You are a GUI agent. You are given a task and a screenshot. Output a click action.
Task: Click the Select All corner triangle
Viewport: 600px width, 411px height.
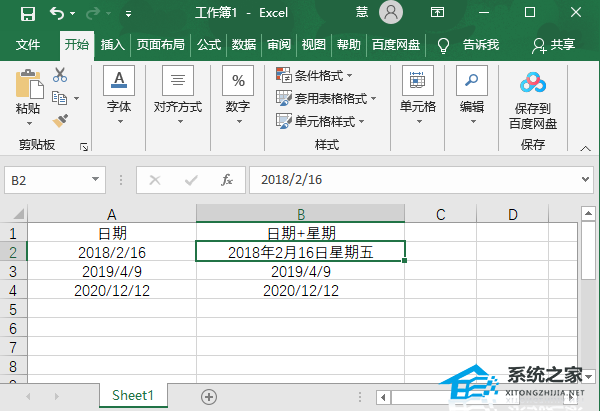(18, 214)
